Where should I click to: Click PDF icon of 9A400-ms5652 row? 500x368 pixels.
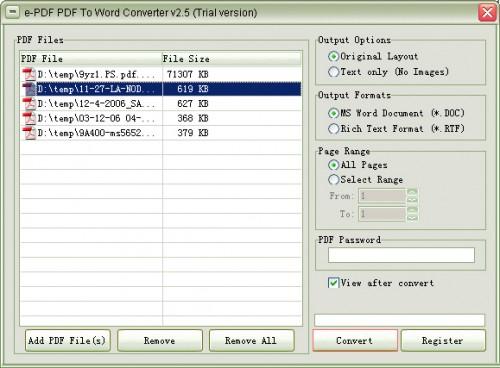pyautogui.click(x=29, y=133)
